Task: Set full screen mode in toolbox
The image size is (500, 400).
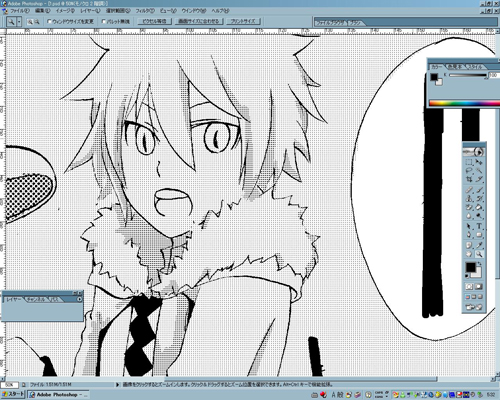Action: 480,297
